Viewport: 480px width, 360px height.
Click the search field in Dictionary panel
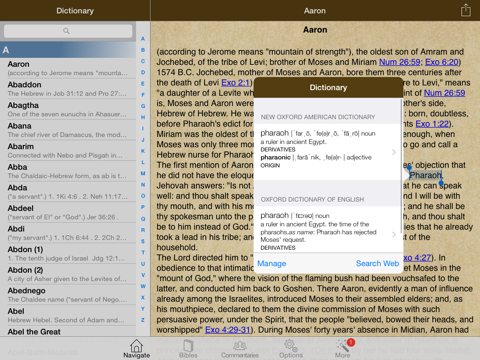[68, 31]
